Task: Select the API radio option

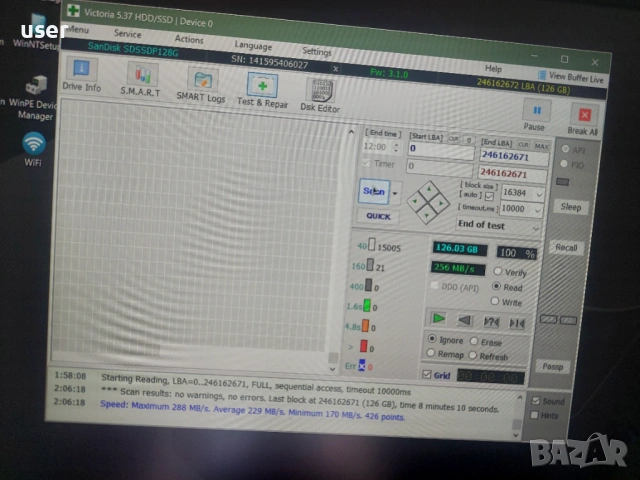Action: [565, 149]
